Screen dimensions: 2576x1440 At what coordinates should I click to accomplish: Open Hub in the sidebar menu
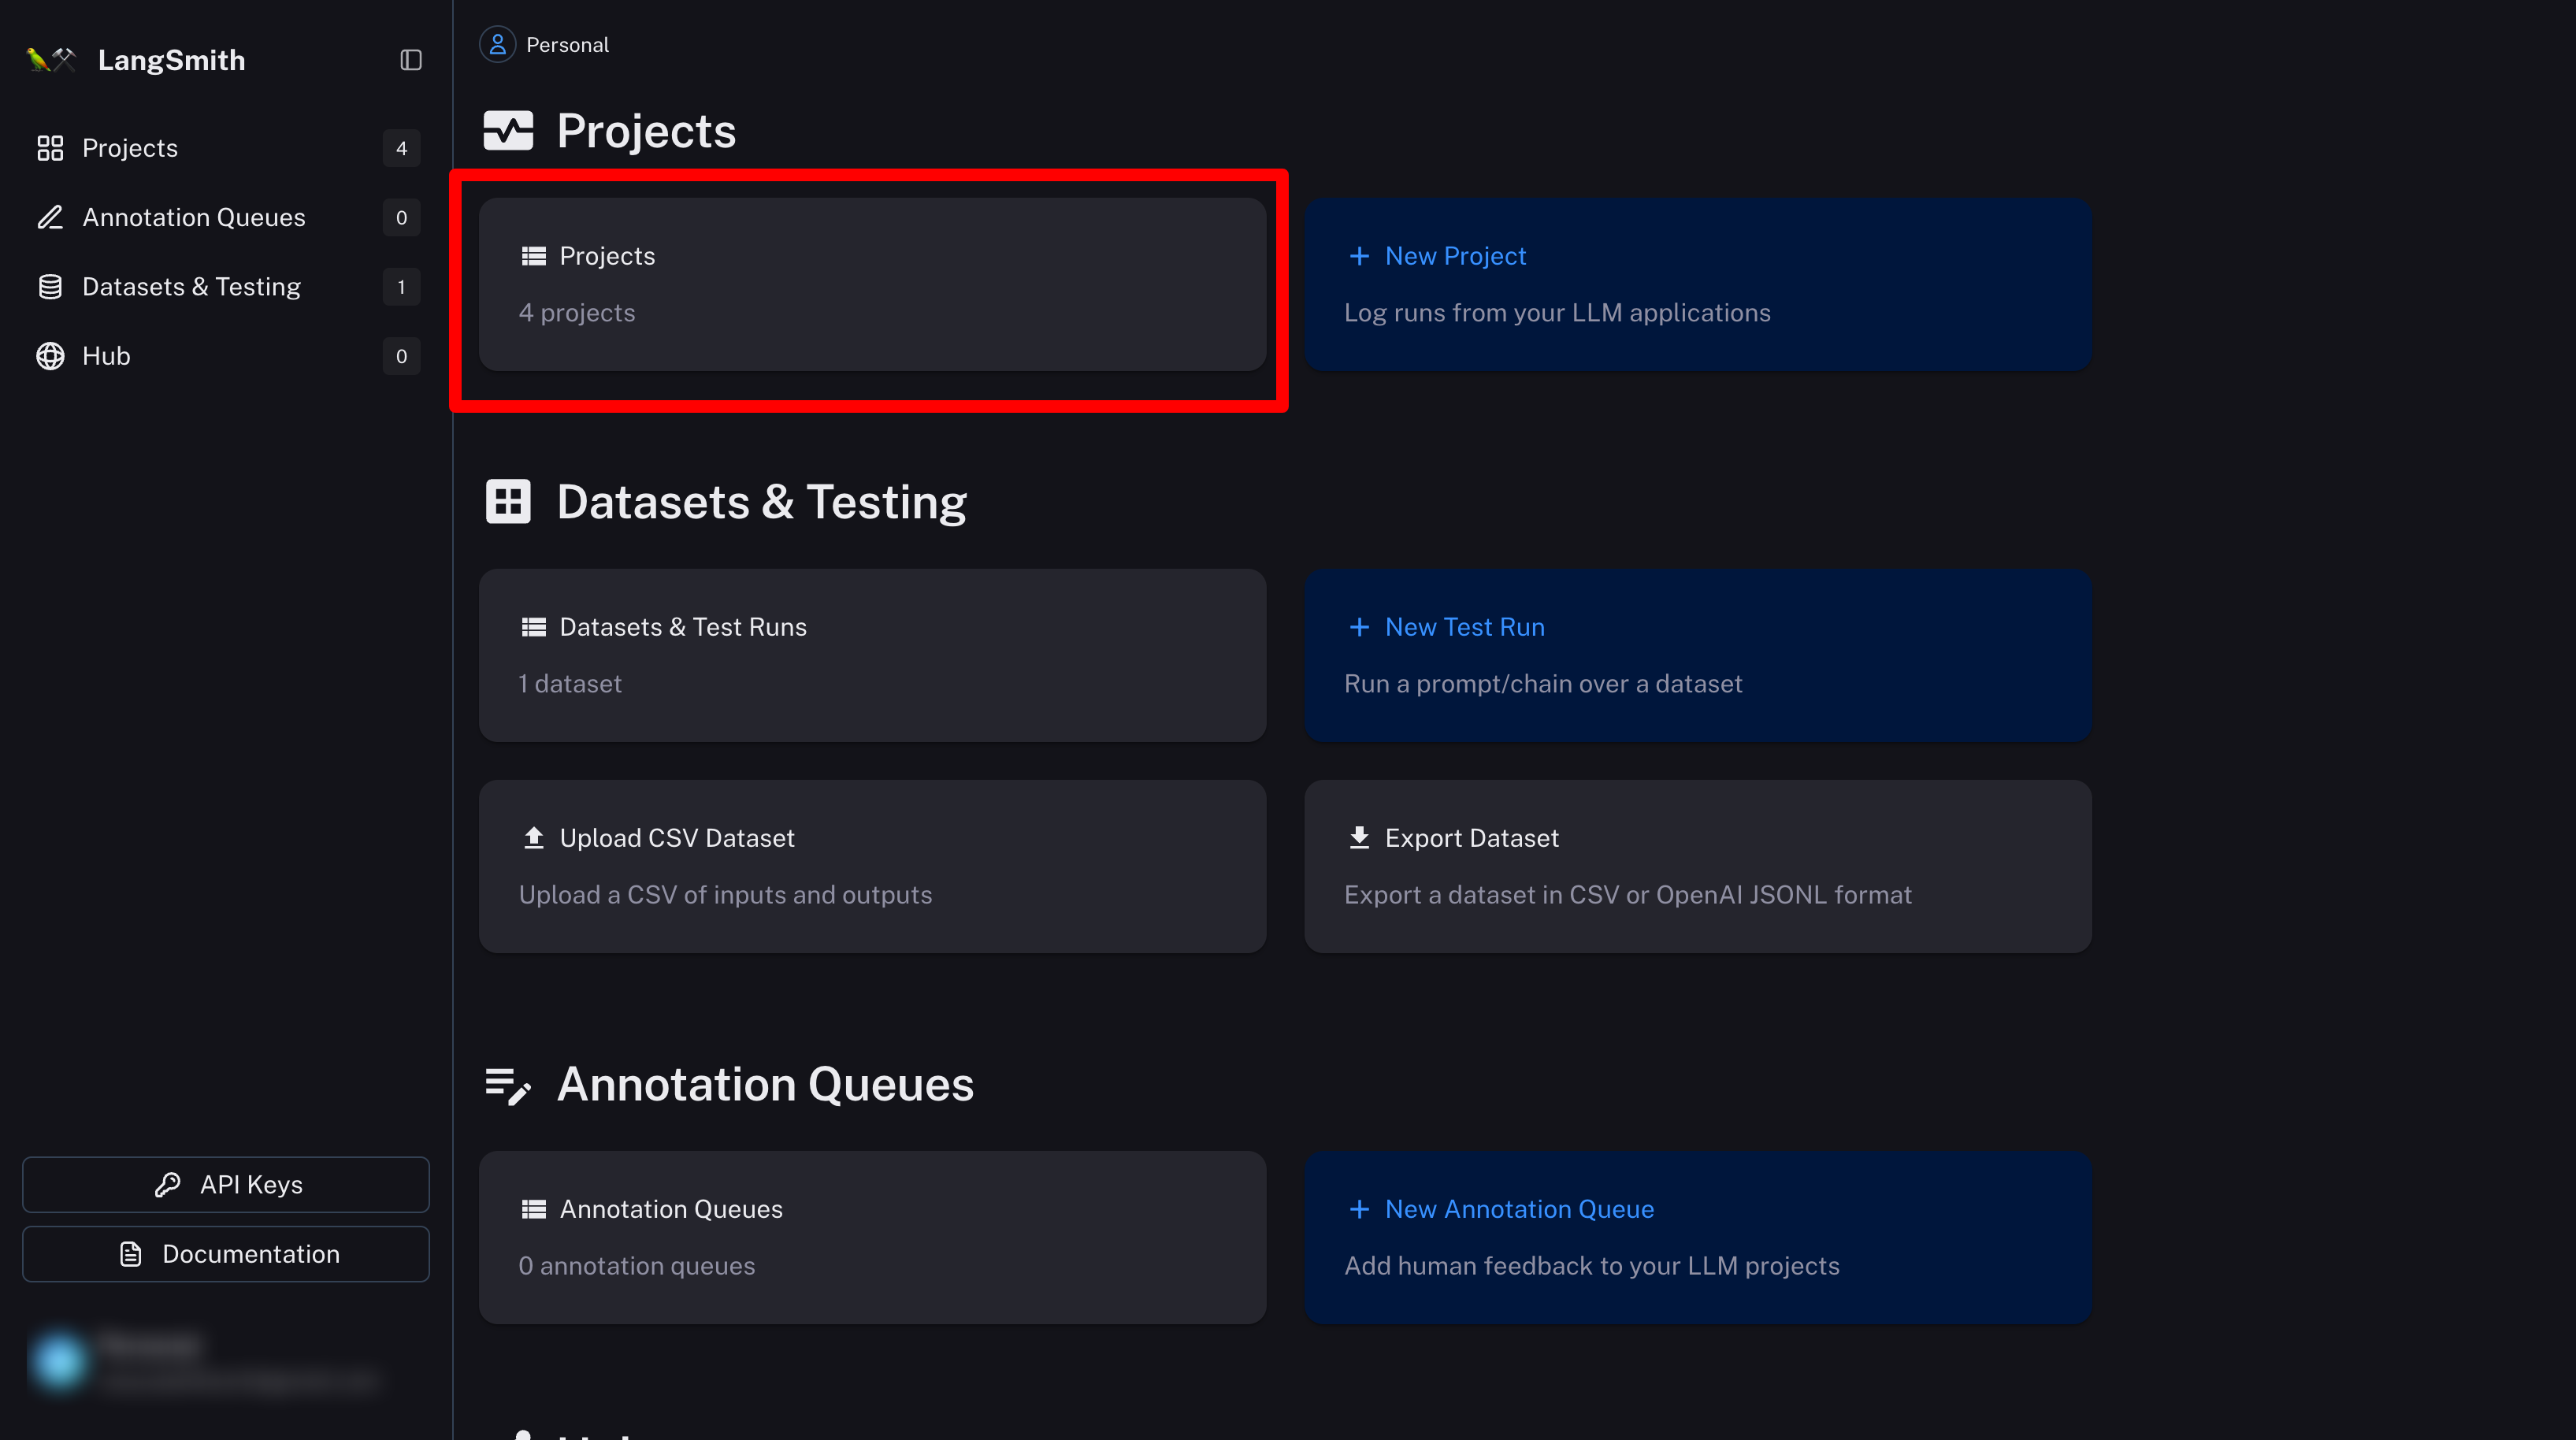tap(226, 356)
